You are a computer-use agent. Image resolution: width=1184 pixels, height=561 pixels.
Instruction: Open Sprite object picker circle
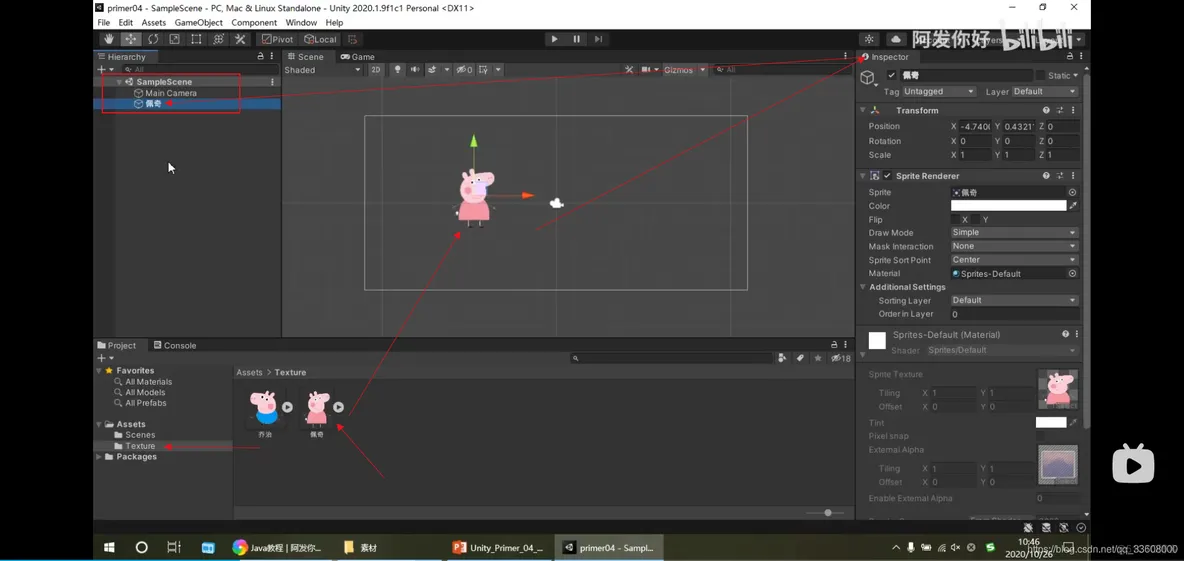point(1072,193)
